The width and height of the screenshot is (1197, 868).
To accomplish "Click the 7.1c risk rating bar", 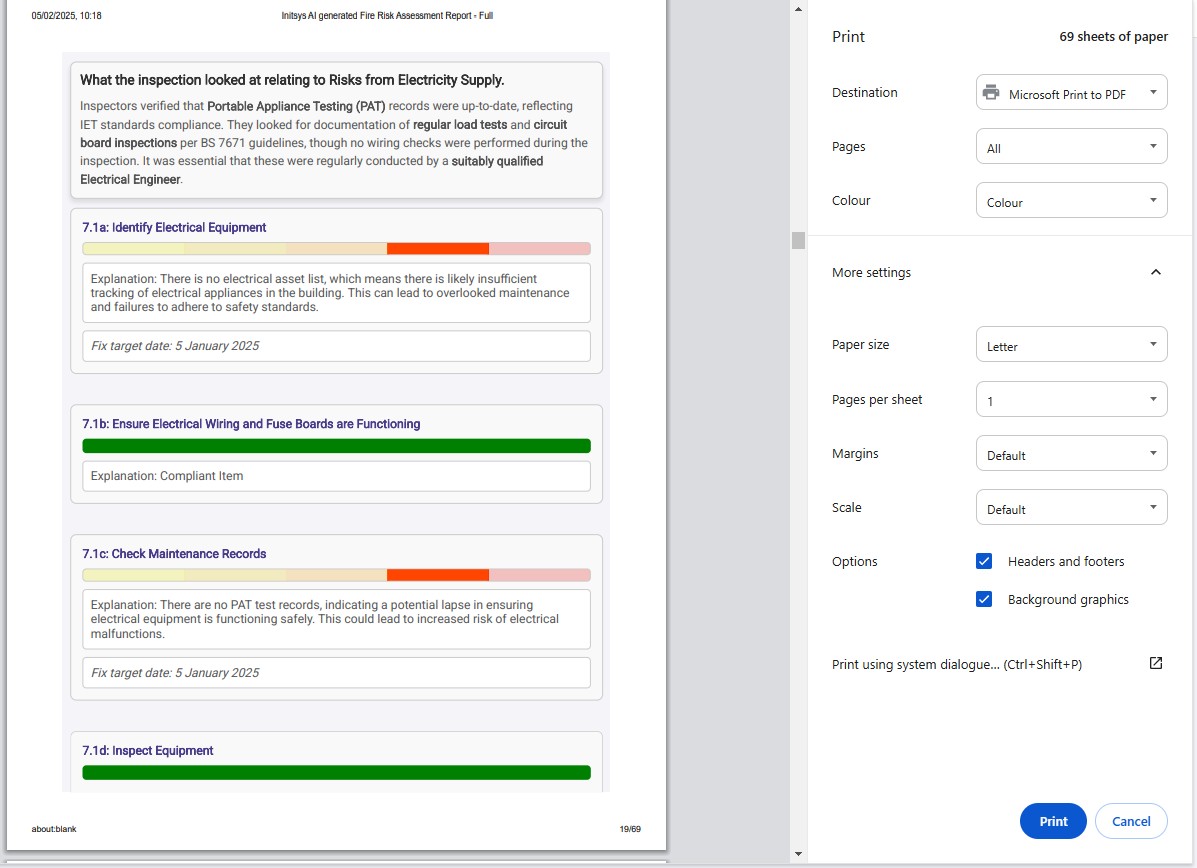I will pyautogui.click(x=336, y=575).
